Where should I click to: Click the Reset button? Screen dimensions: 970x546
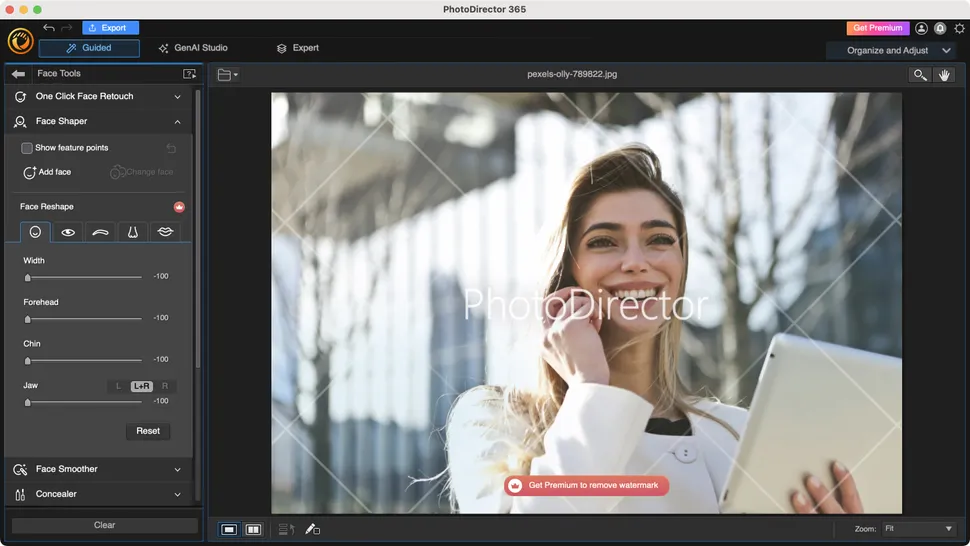pyautogui.click(x=148, y=431)
